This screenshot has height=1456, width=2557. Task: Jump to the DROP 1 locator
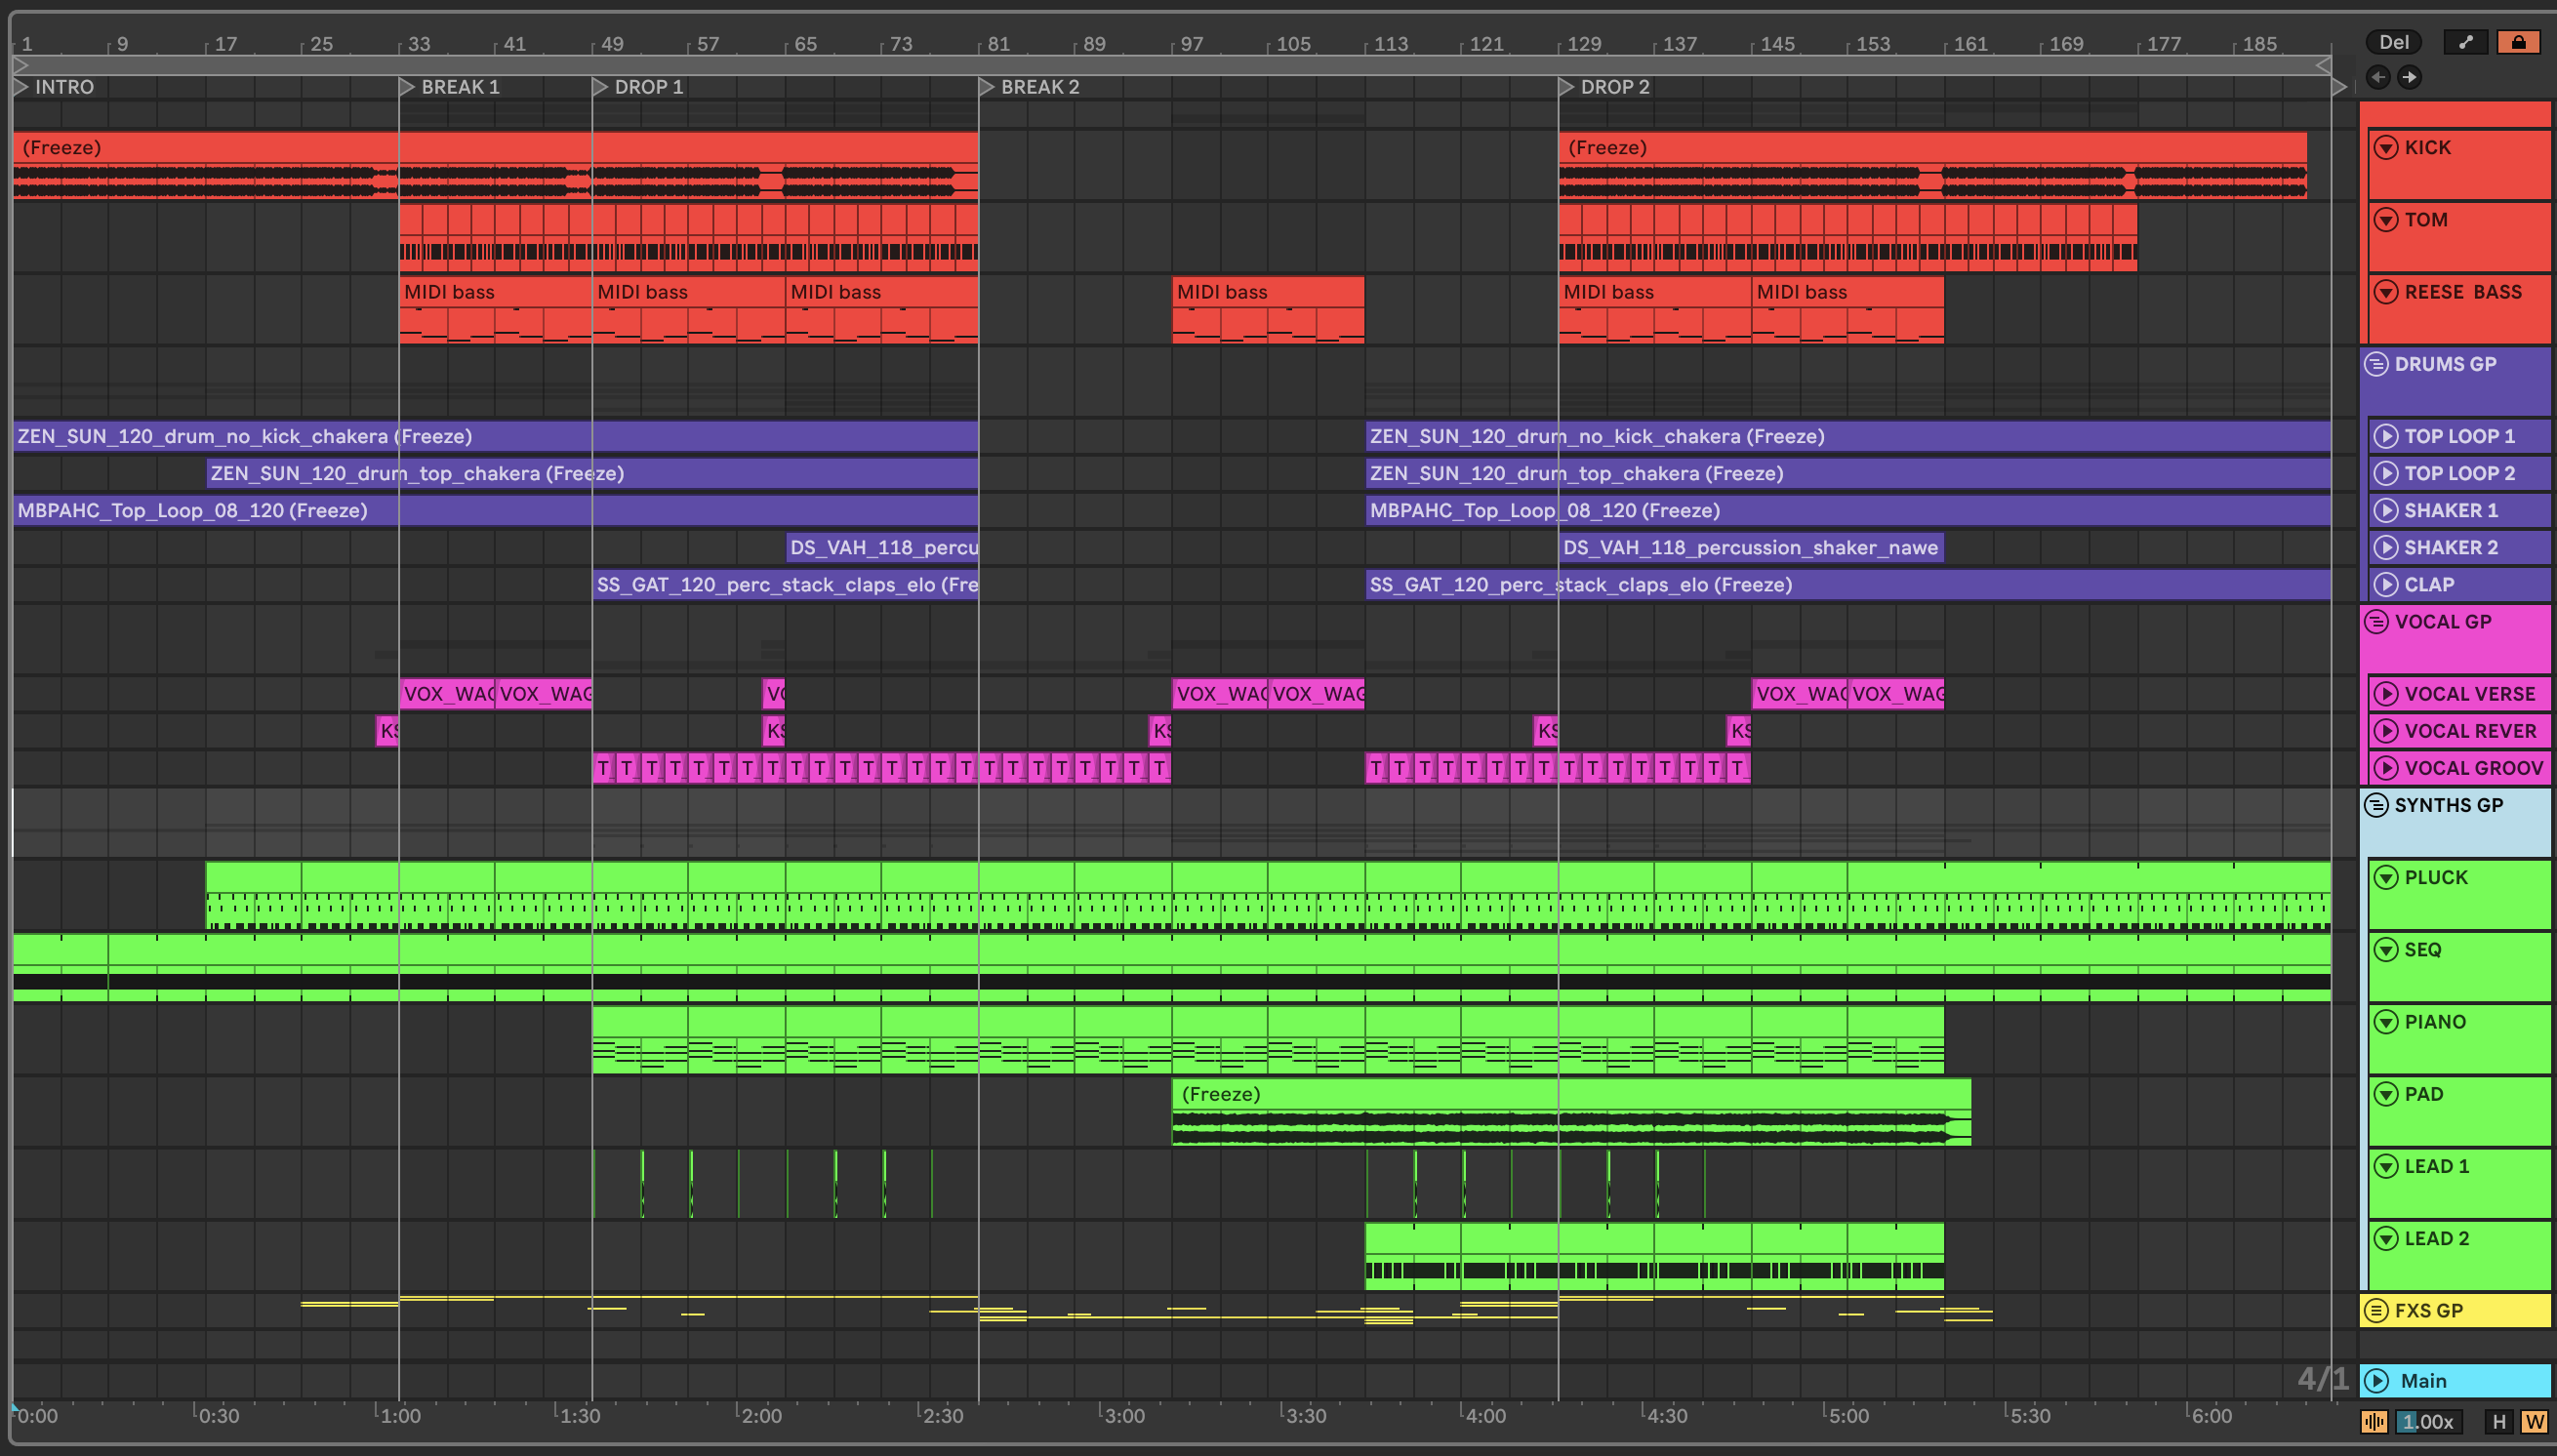(600, 87)
